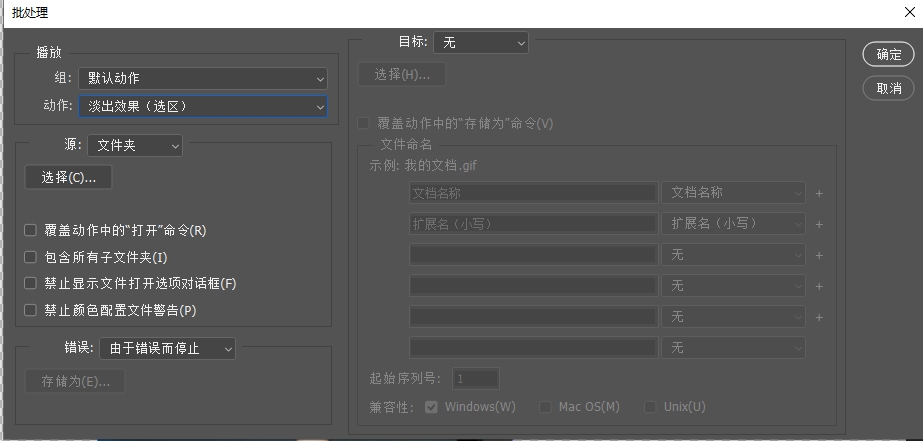The height and width of the screenshot is (441, 923).
Task: Click the plus icon beside the 文档名称 dropdown
Action: click(819, 194)
